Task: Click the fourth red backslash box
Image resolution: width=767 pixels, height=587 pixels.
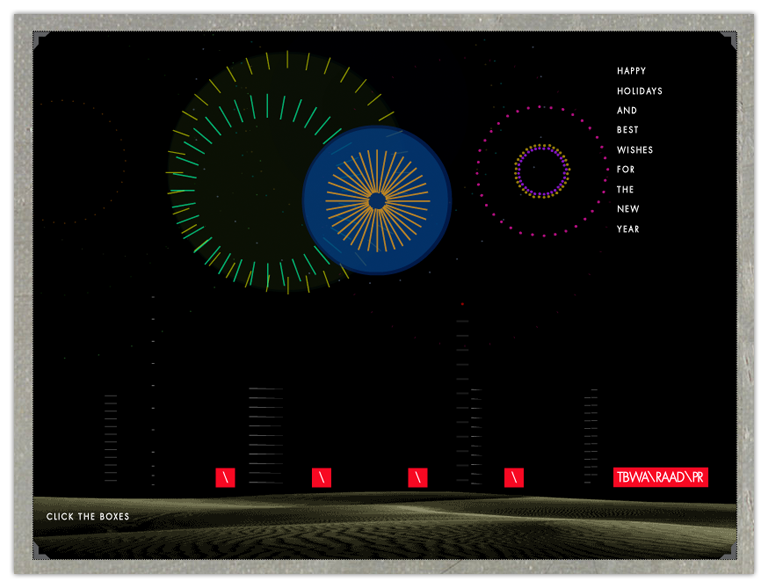Action: [514, 477]
